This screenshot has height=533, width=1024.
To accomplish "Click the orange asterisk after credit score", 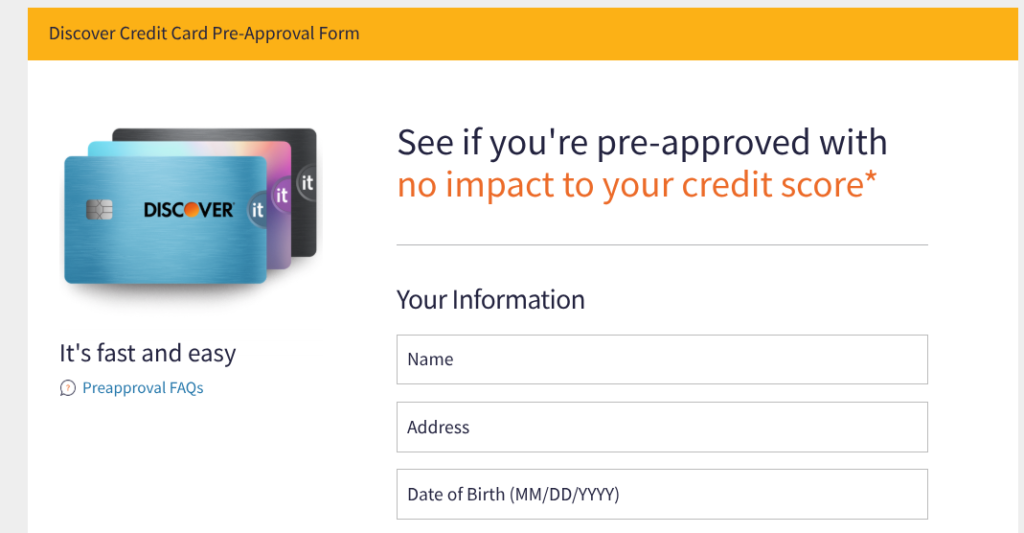I will pos(869,180).
